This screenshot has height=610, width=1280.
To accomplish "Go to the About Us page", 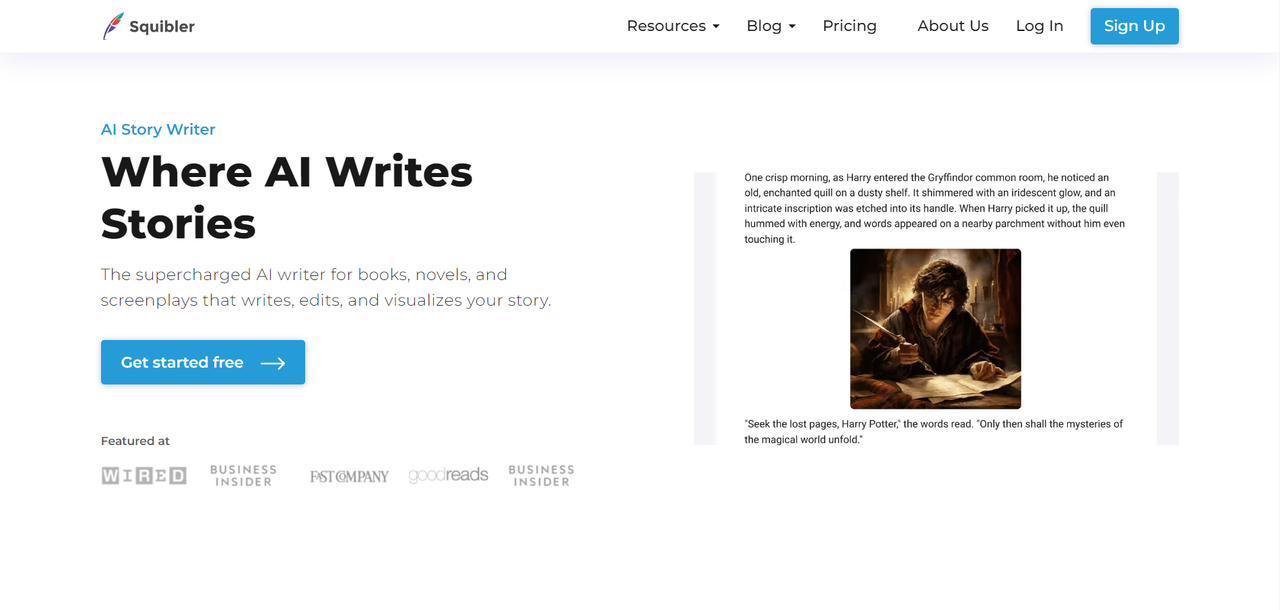I will (953, 26).
